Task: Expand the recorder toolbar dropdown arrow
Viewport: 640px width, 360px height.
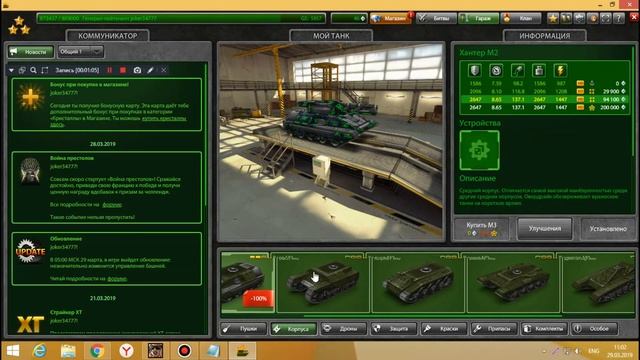Action: point(11,70)
